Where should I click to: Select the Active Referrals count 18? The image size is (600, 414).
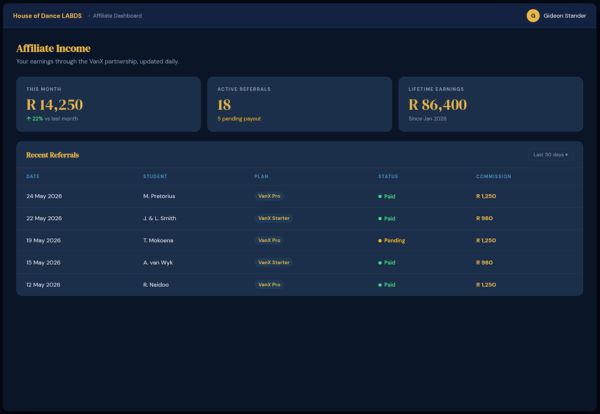coord(224,105)
